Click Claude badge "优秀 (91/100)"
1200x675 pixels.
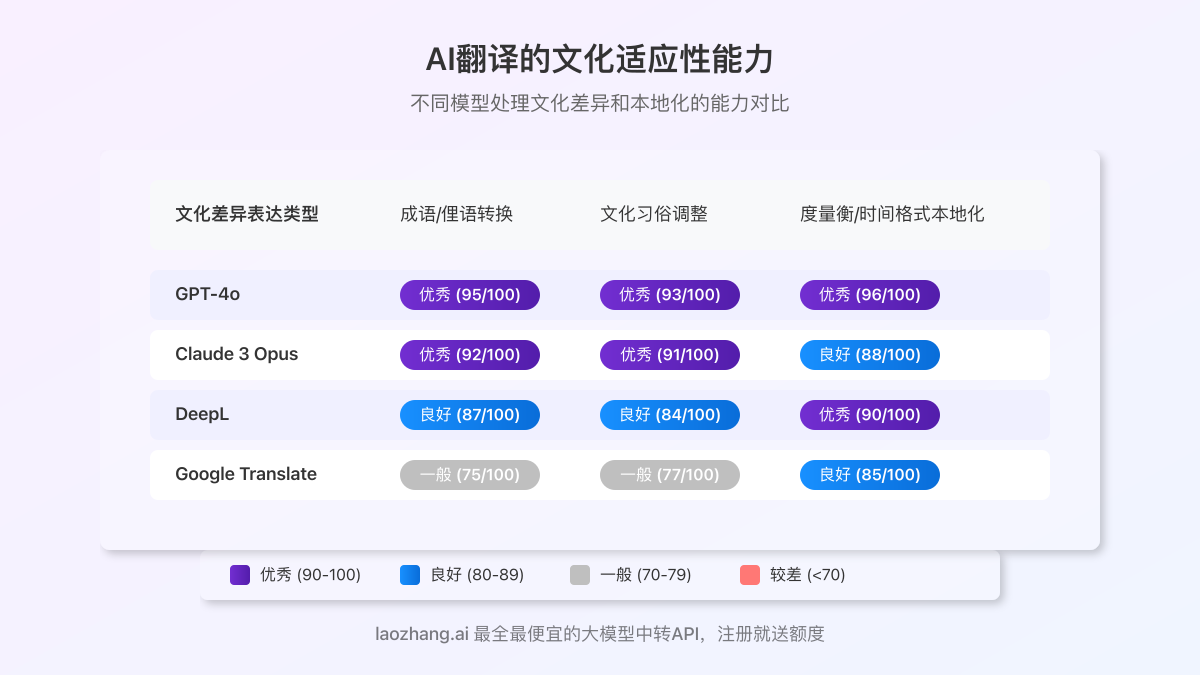670,355
